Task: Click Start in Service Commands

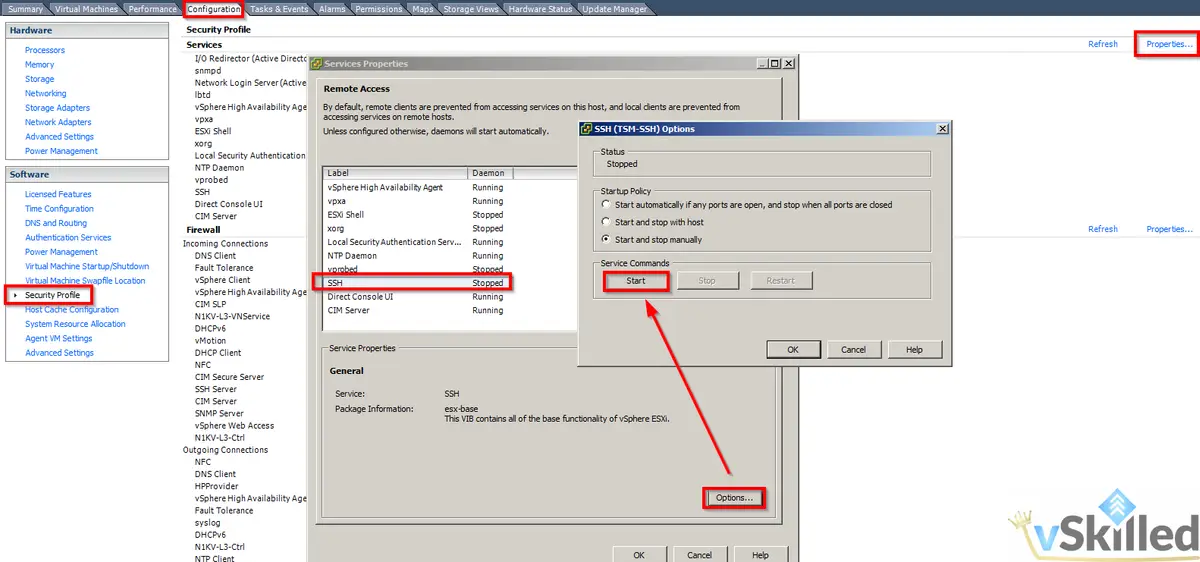Action: coord(636,281)
